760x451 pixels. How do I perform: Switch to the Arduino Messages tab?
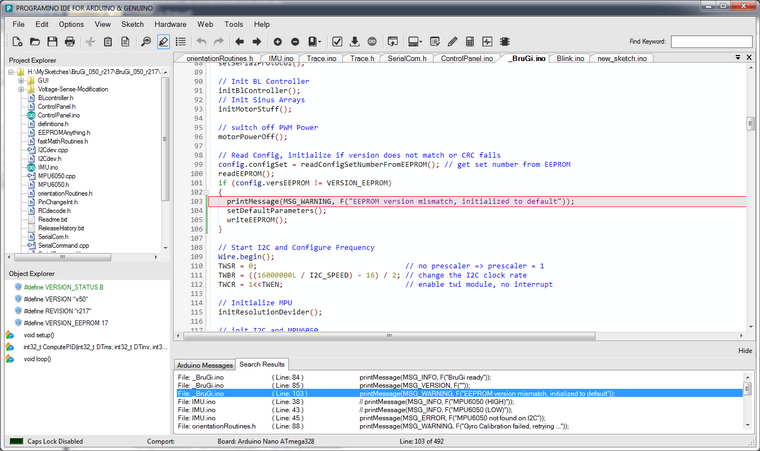pos(205,365)
